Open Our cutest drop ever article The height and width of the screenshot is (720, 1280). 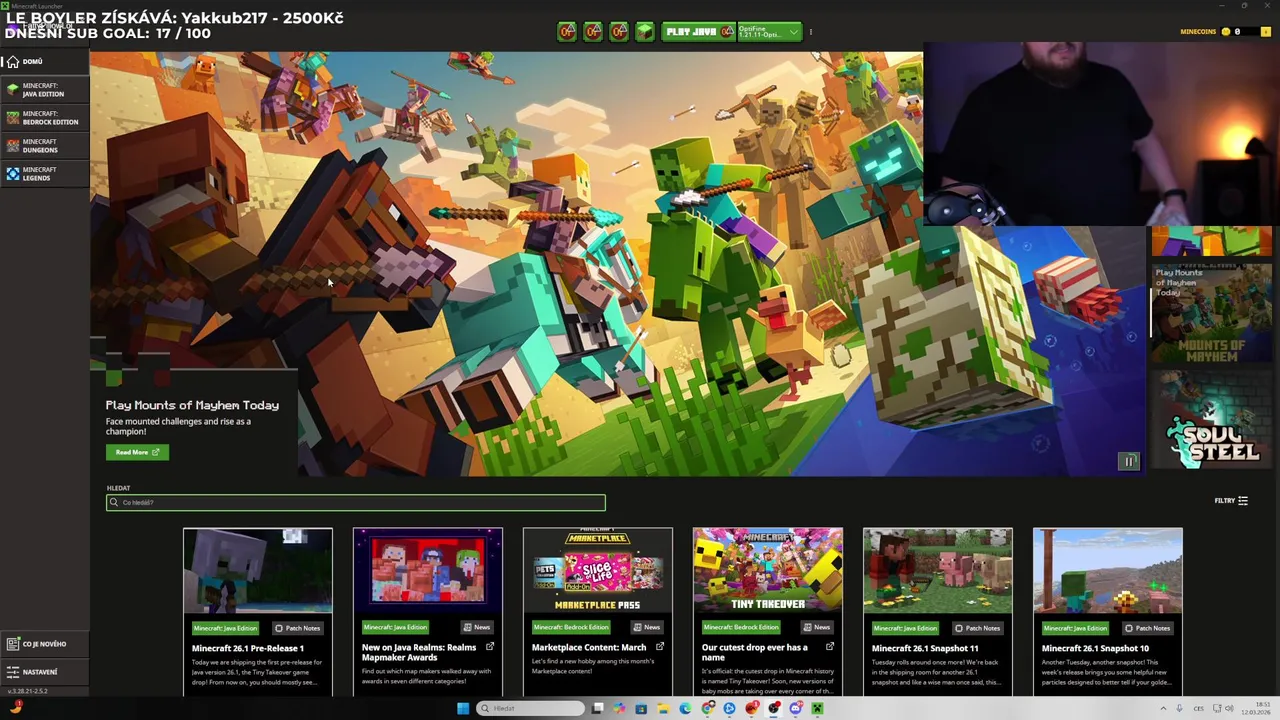coord(756,652)
